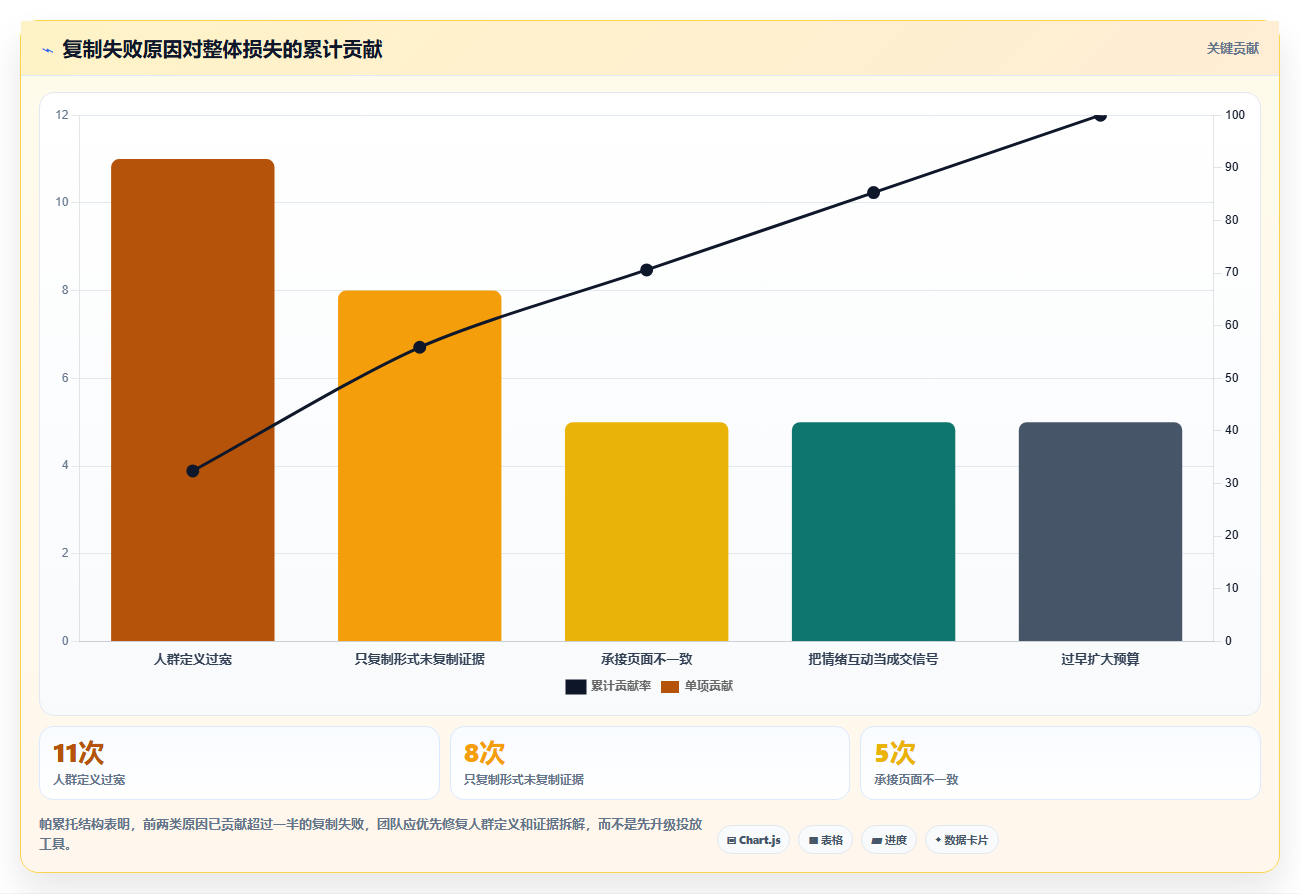This screenshot has height=894, width=1300.
Task: Click the brown 人群定义过宽 bar
Action: point(193,400)
